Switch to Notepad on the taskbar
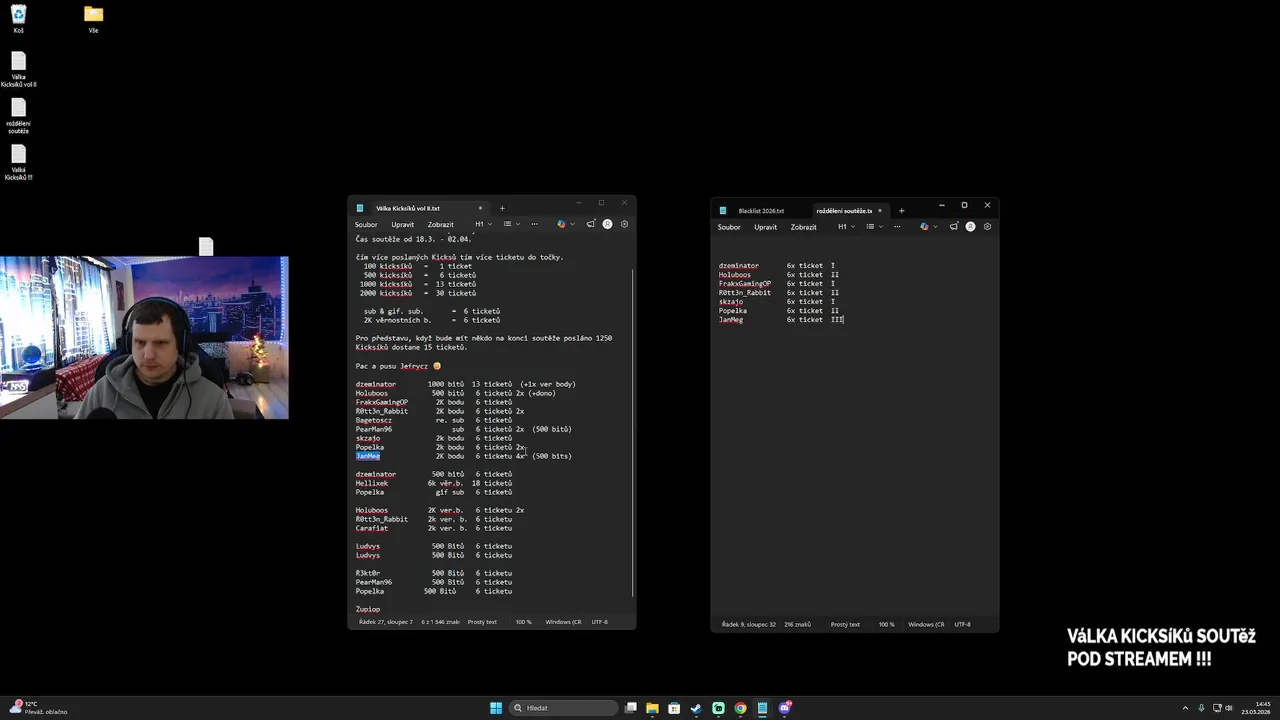1280x720 pixels. coord(762,708)
